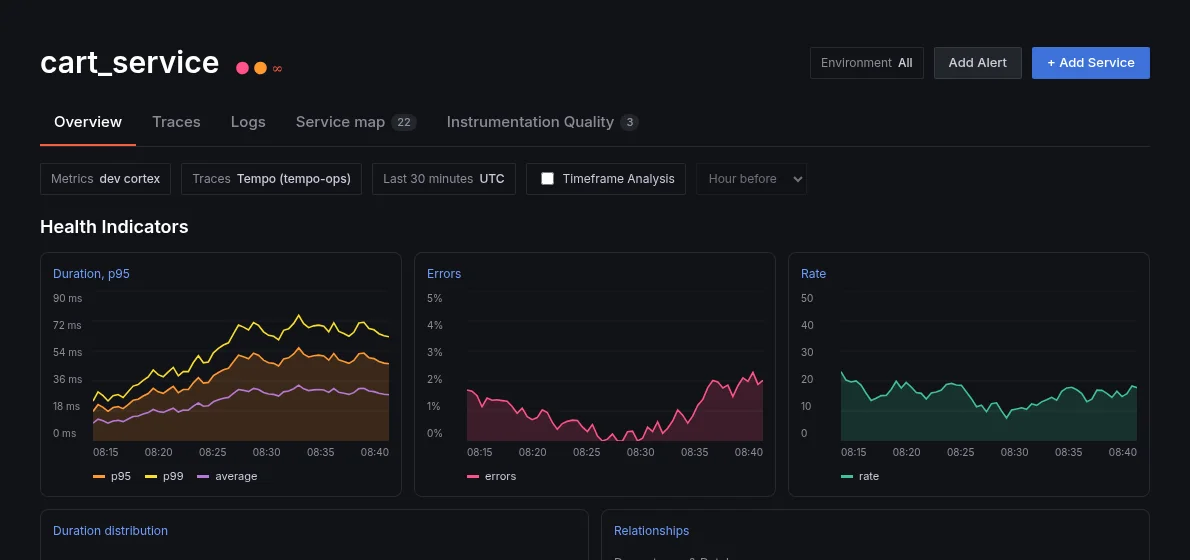This screenshot has height=560, width=1190.
Task: Open the Errors panel title link
Action: tap(444, 274)
